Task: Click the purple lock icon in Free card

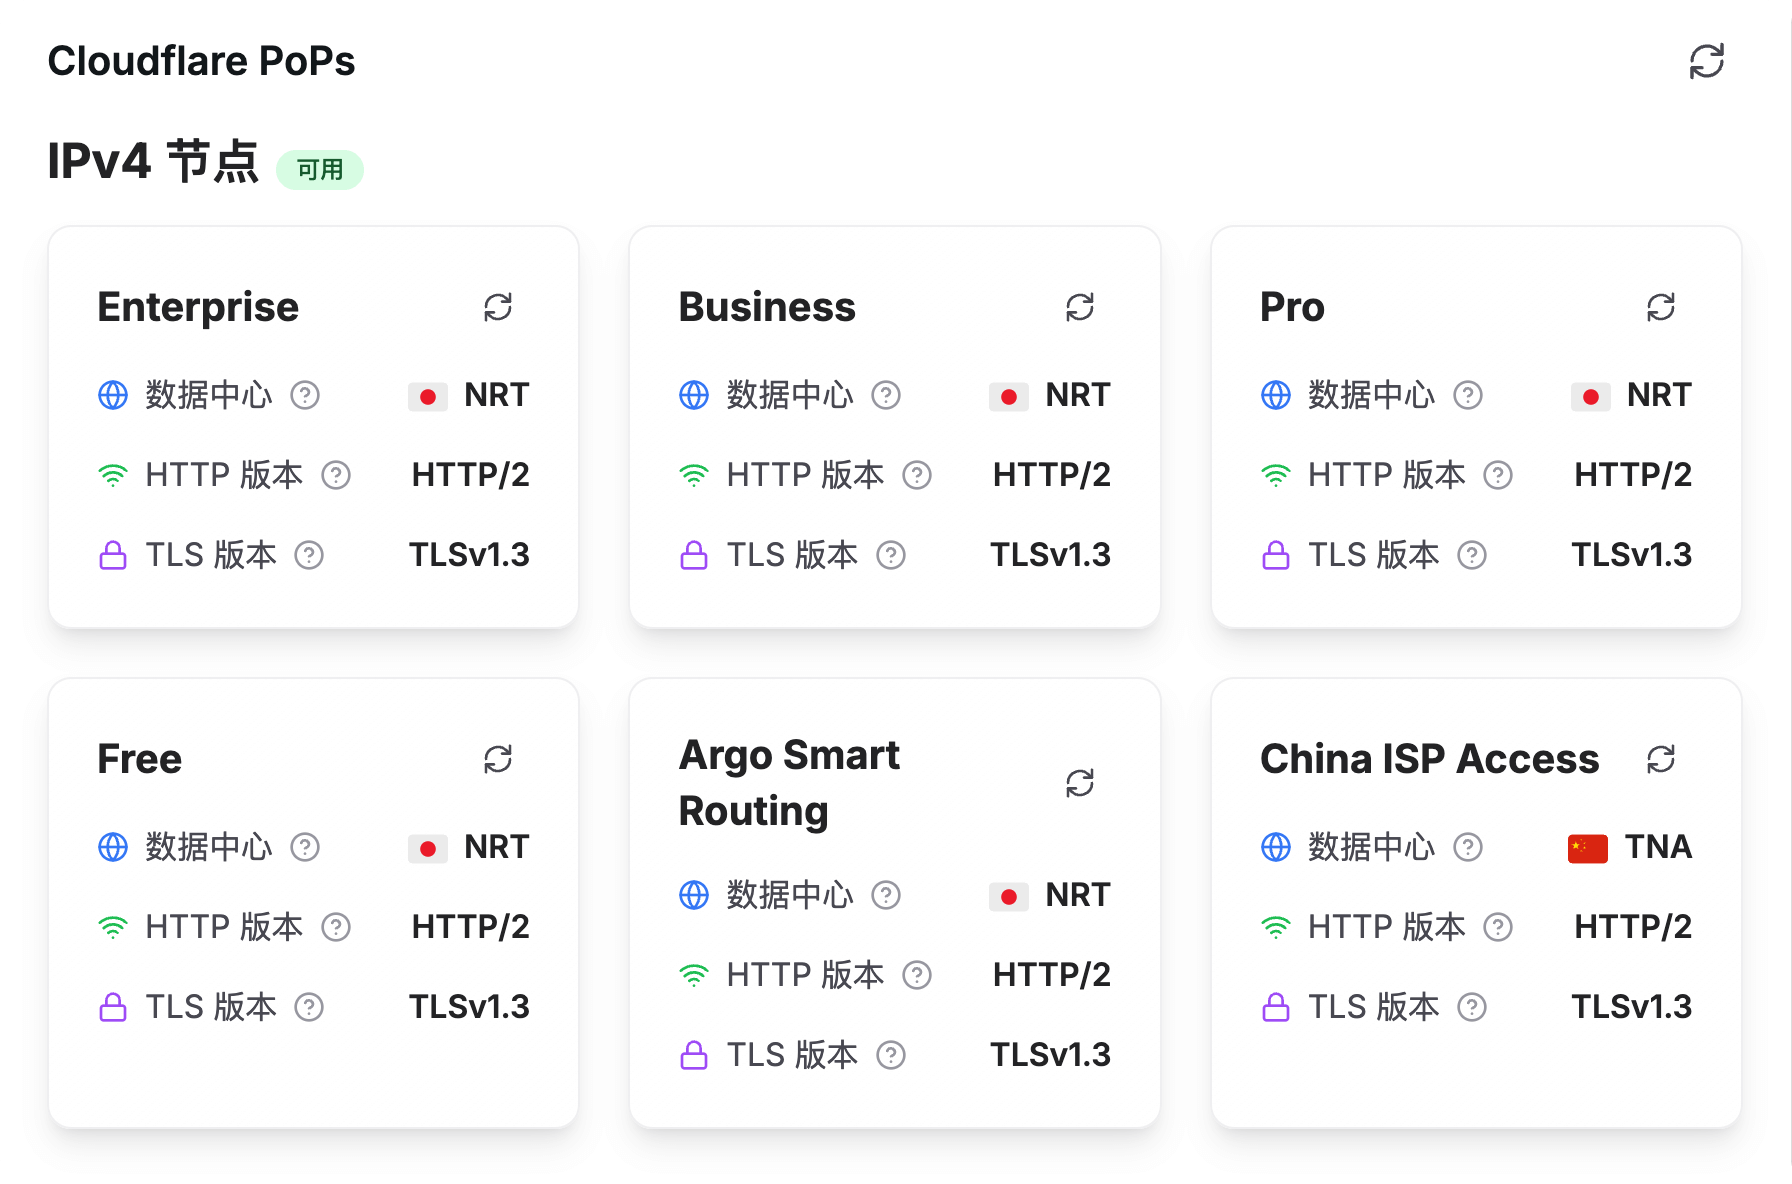Action: click(x=113, y=1007)
